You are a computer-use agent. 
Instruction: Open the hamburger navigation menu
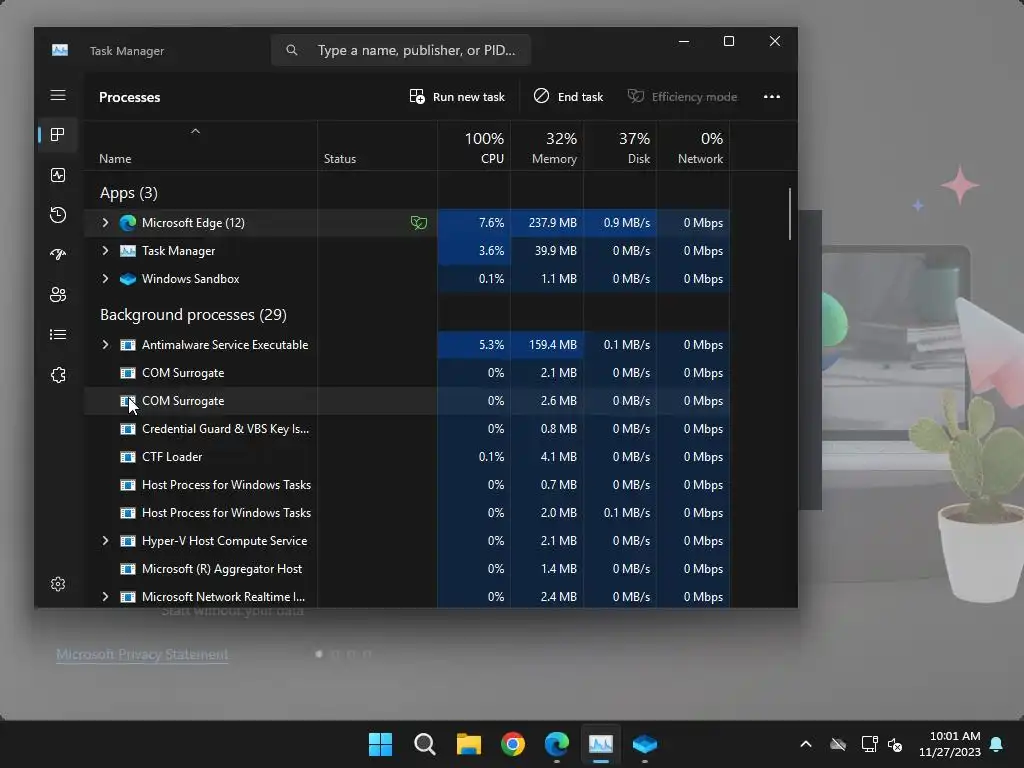[58, 95]
